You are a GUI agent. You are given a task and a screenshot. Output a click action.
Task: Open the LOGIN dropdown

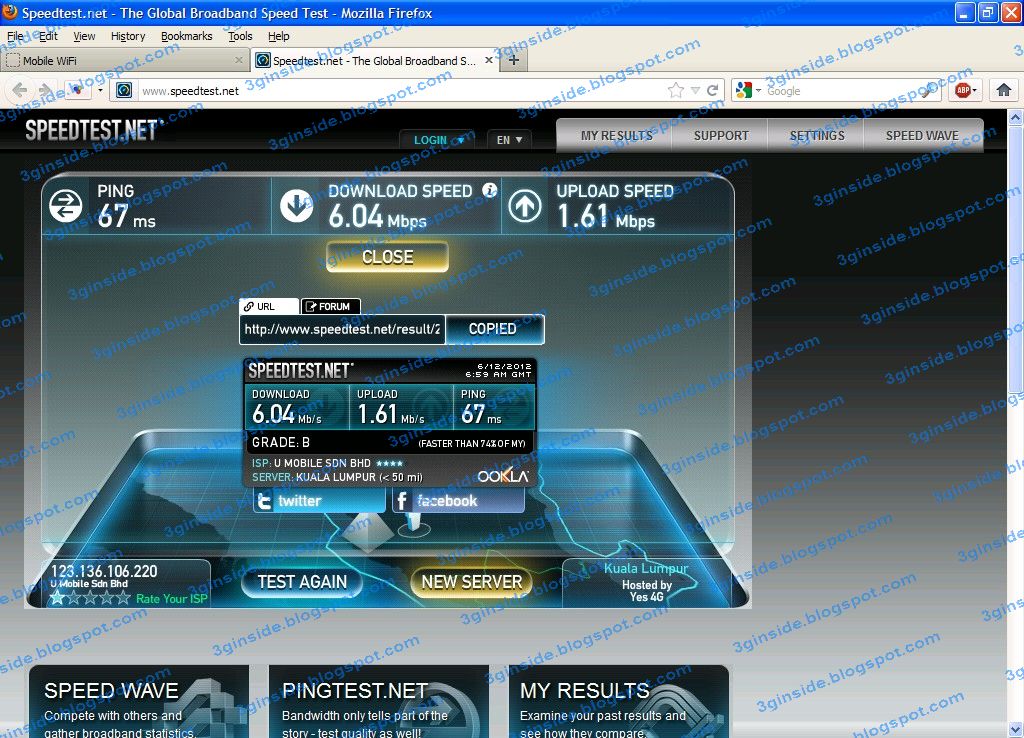(x=439, y=140)
